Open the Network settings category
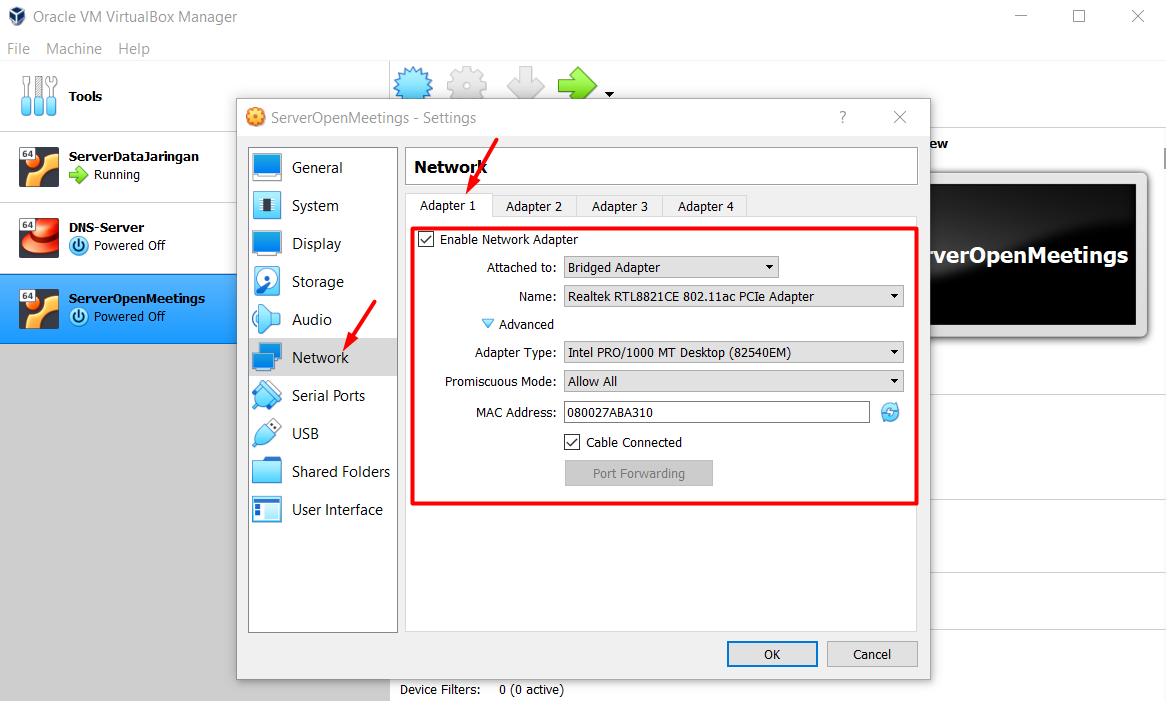Image resolution: width=1166 pixels, height=701 pixels. [x=320, y=357]
